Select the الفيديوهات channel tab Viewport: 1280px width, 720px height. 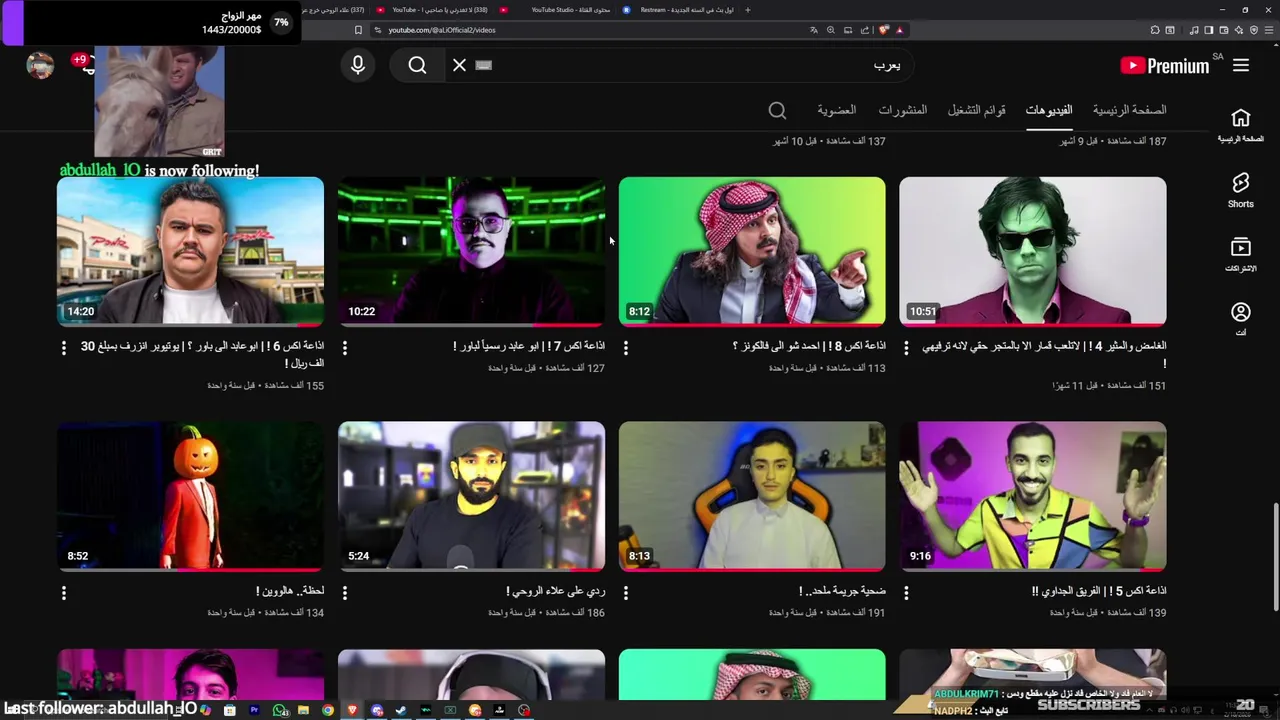click(x=1049, y=110)
